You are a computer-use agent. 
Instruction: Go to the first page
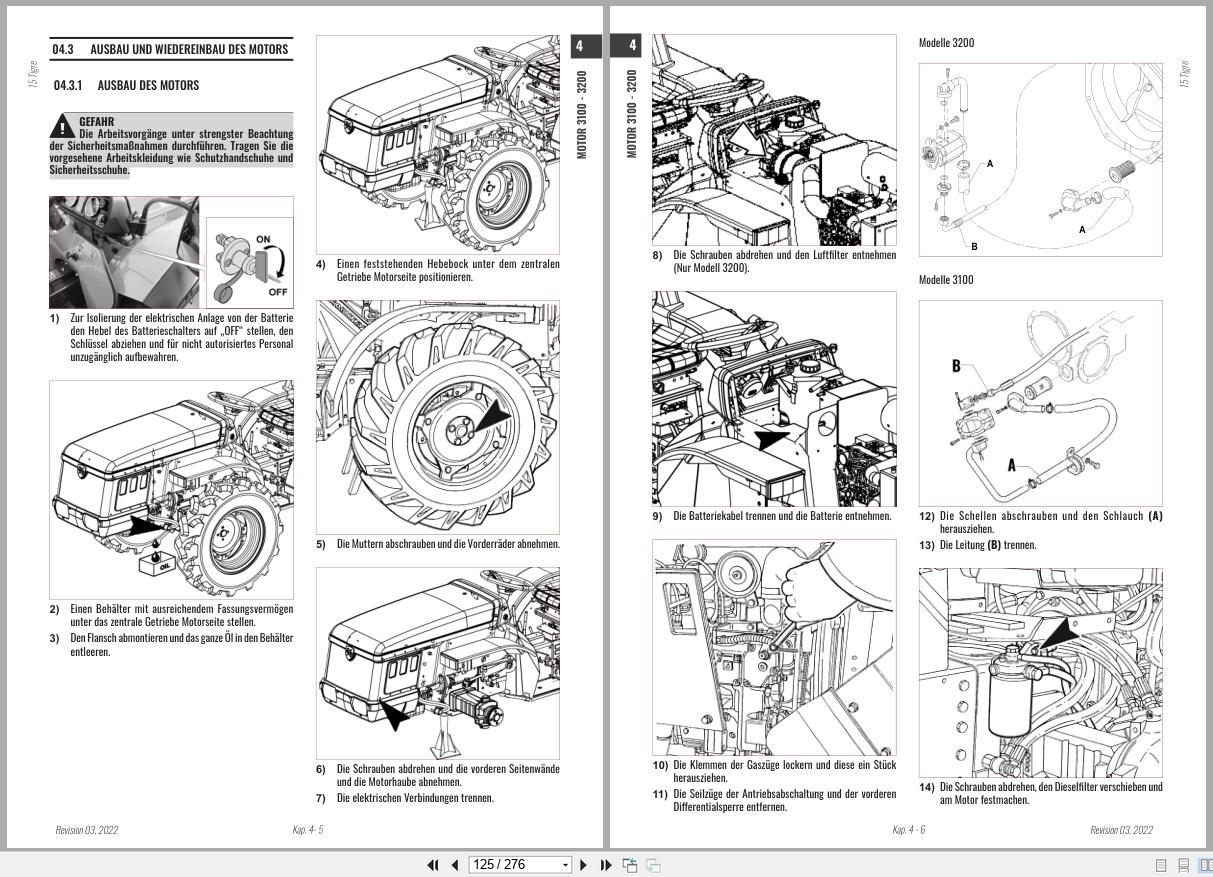[433, 865]
